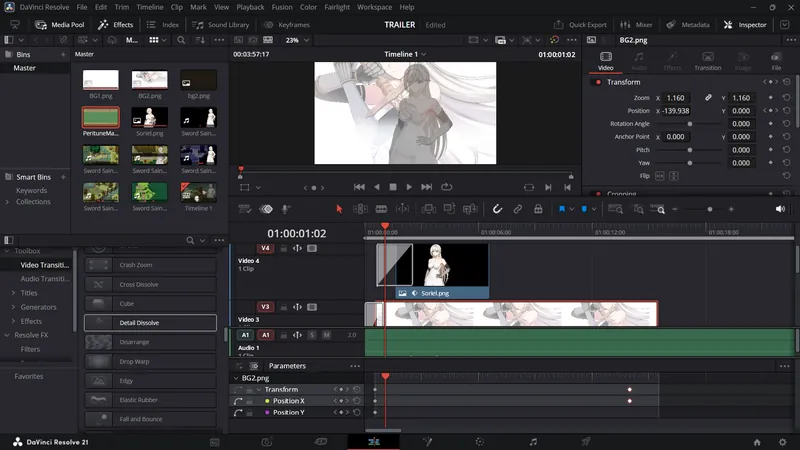Open the Cut page icon

[x=320, y=442]
